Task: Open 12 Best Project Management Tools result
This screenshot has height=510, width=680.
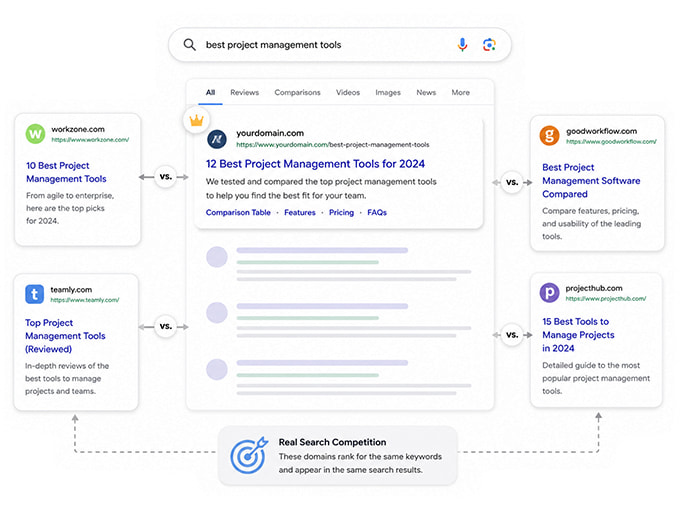Action: (x=315, y=164)
